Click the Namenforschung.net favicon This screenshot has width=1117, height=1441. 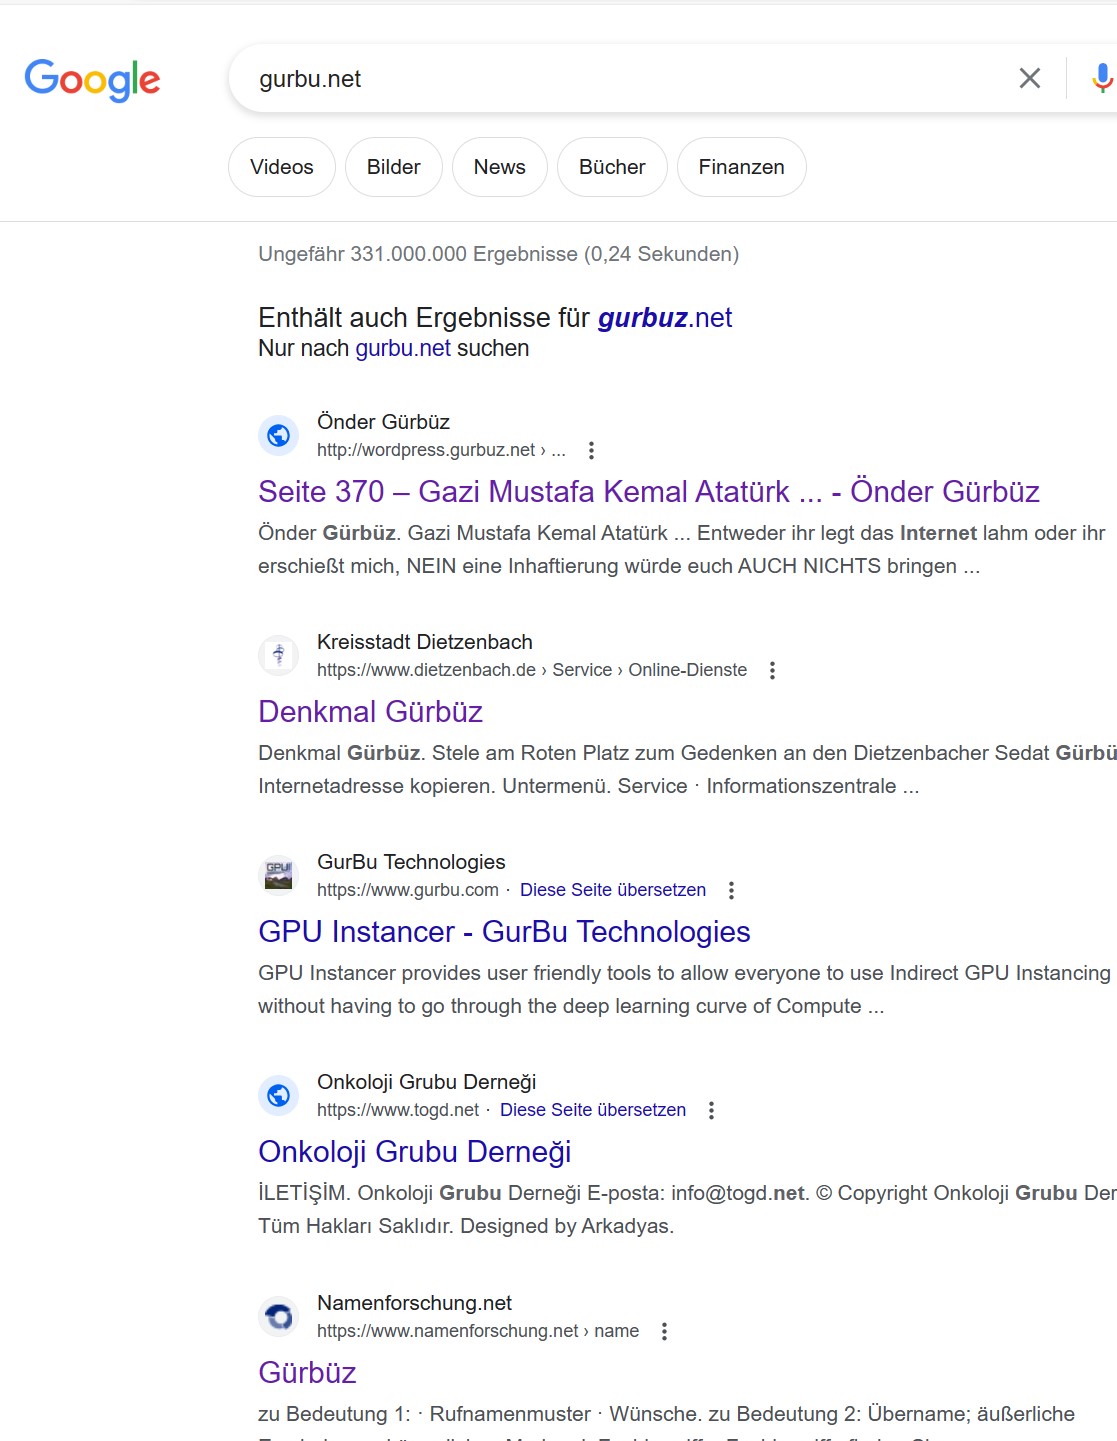279,1316
